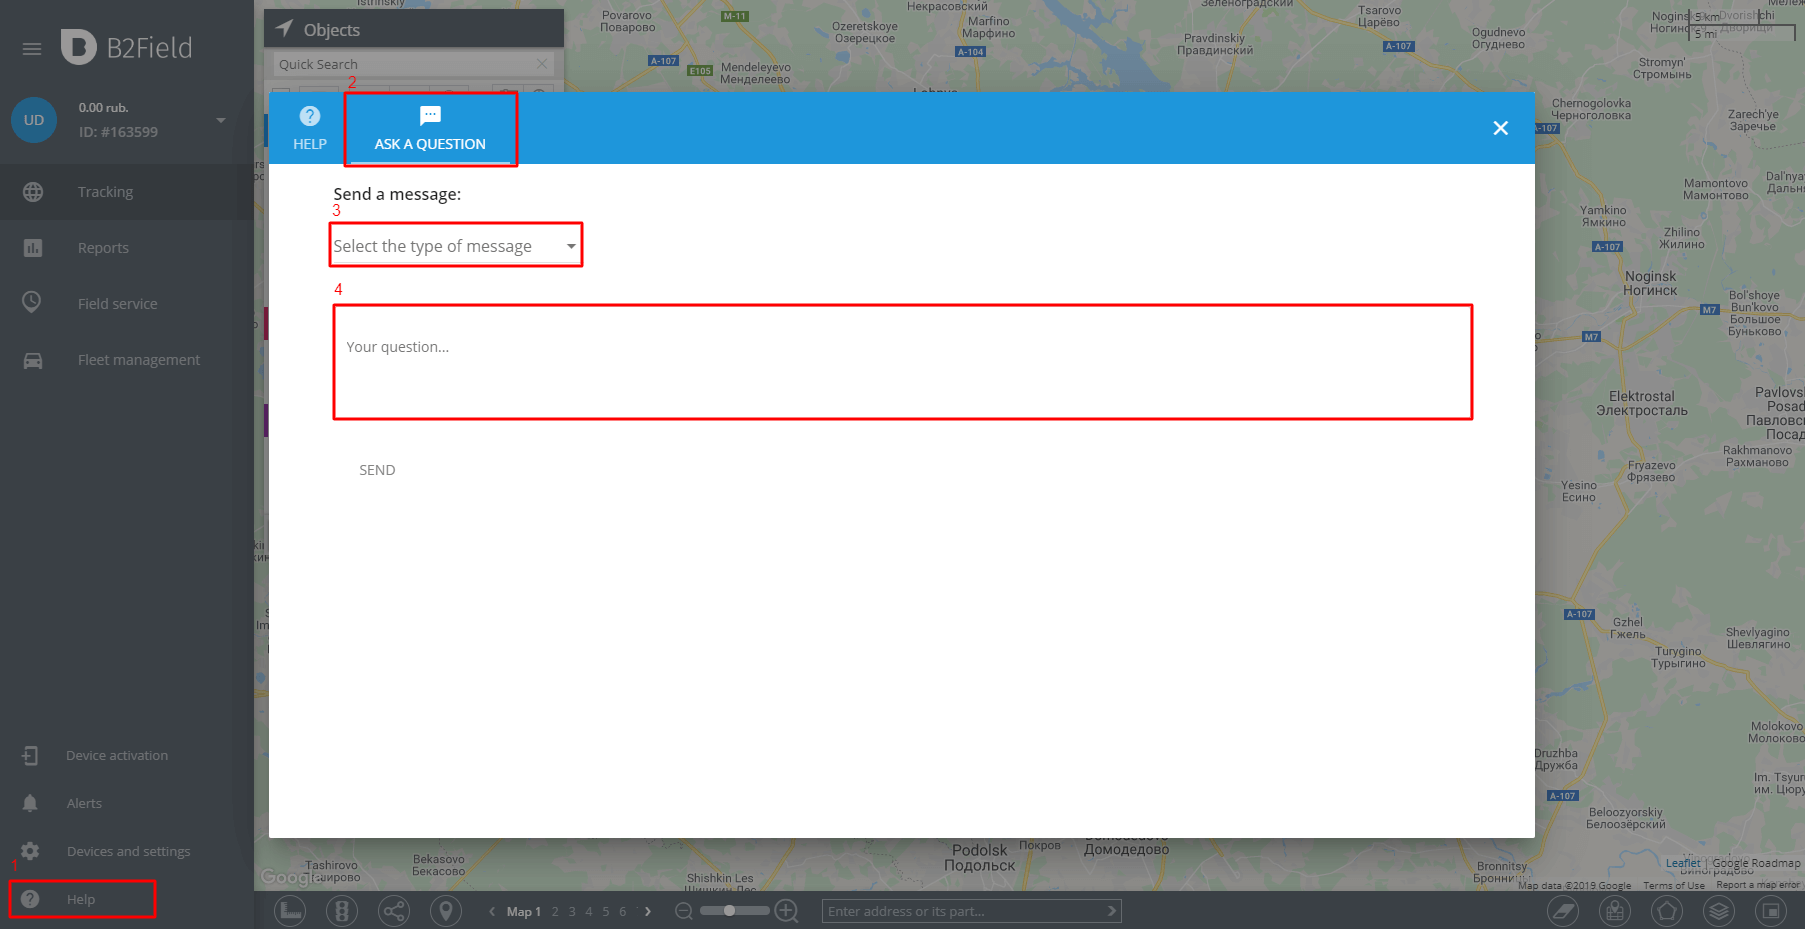Go to Field service
1805x929 pixels.
[126, 304]
